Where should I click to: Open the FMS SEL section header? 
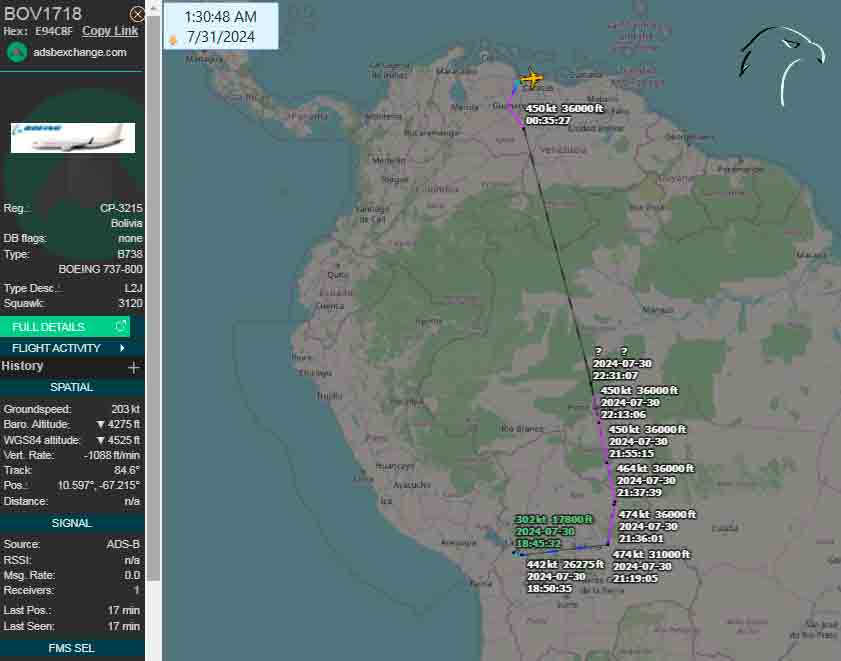72,648
